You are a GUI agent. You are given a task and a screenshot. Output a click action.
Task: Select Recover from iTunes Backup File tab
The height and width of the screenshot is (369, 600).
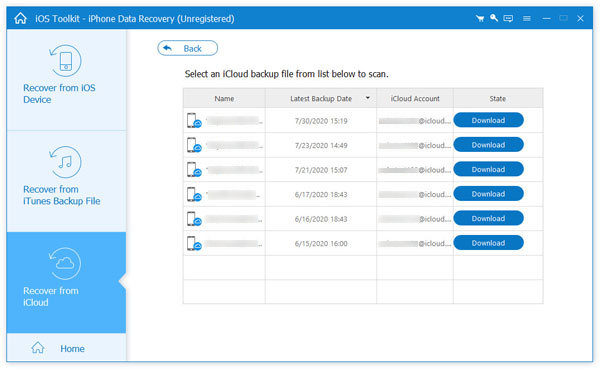click(x=66, y=181)
